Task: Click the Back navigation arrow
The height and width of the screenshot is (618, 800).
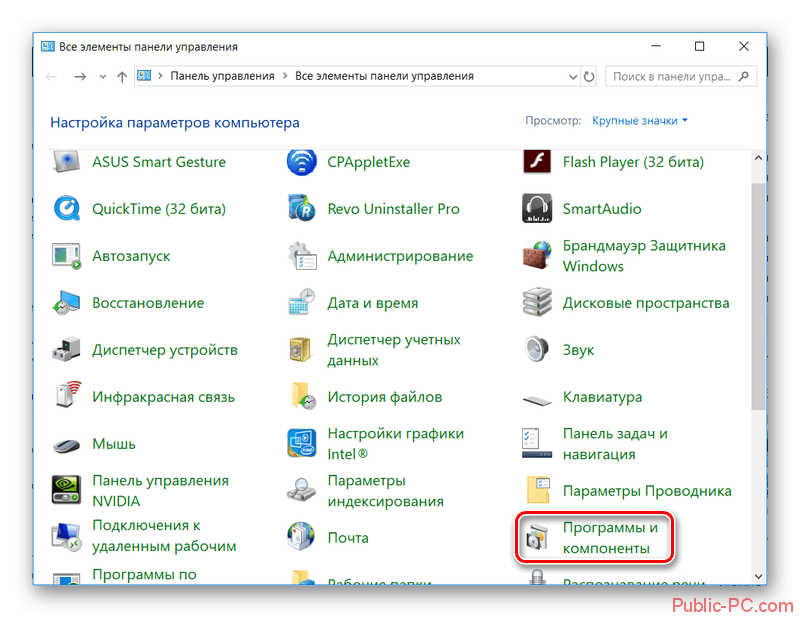Action: [x=52, y=77]
